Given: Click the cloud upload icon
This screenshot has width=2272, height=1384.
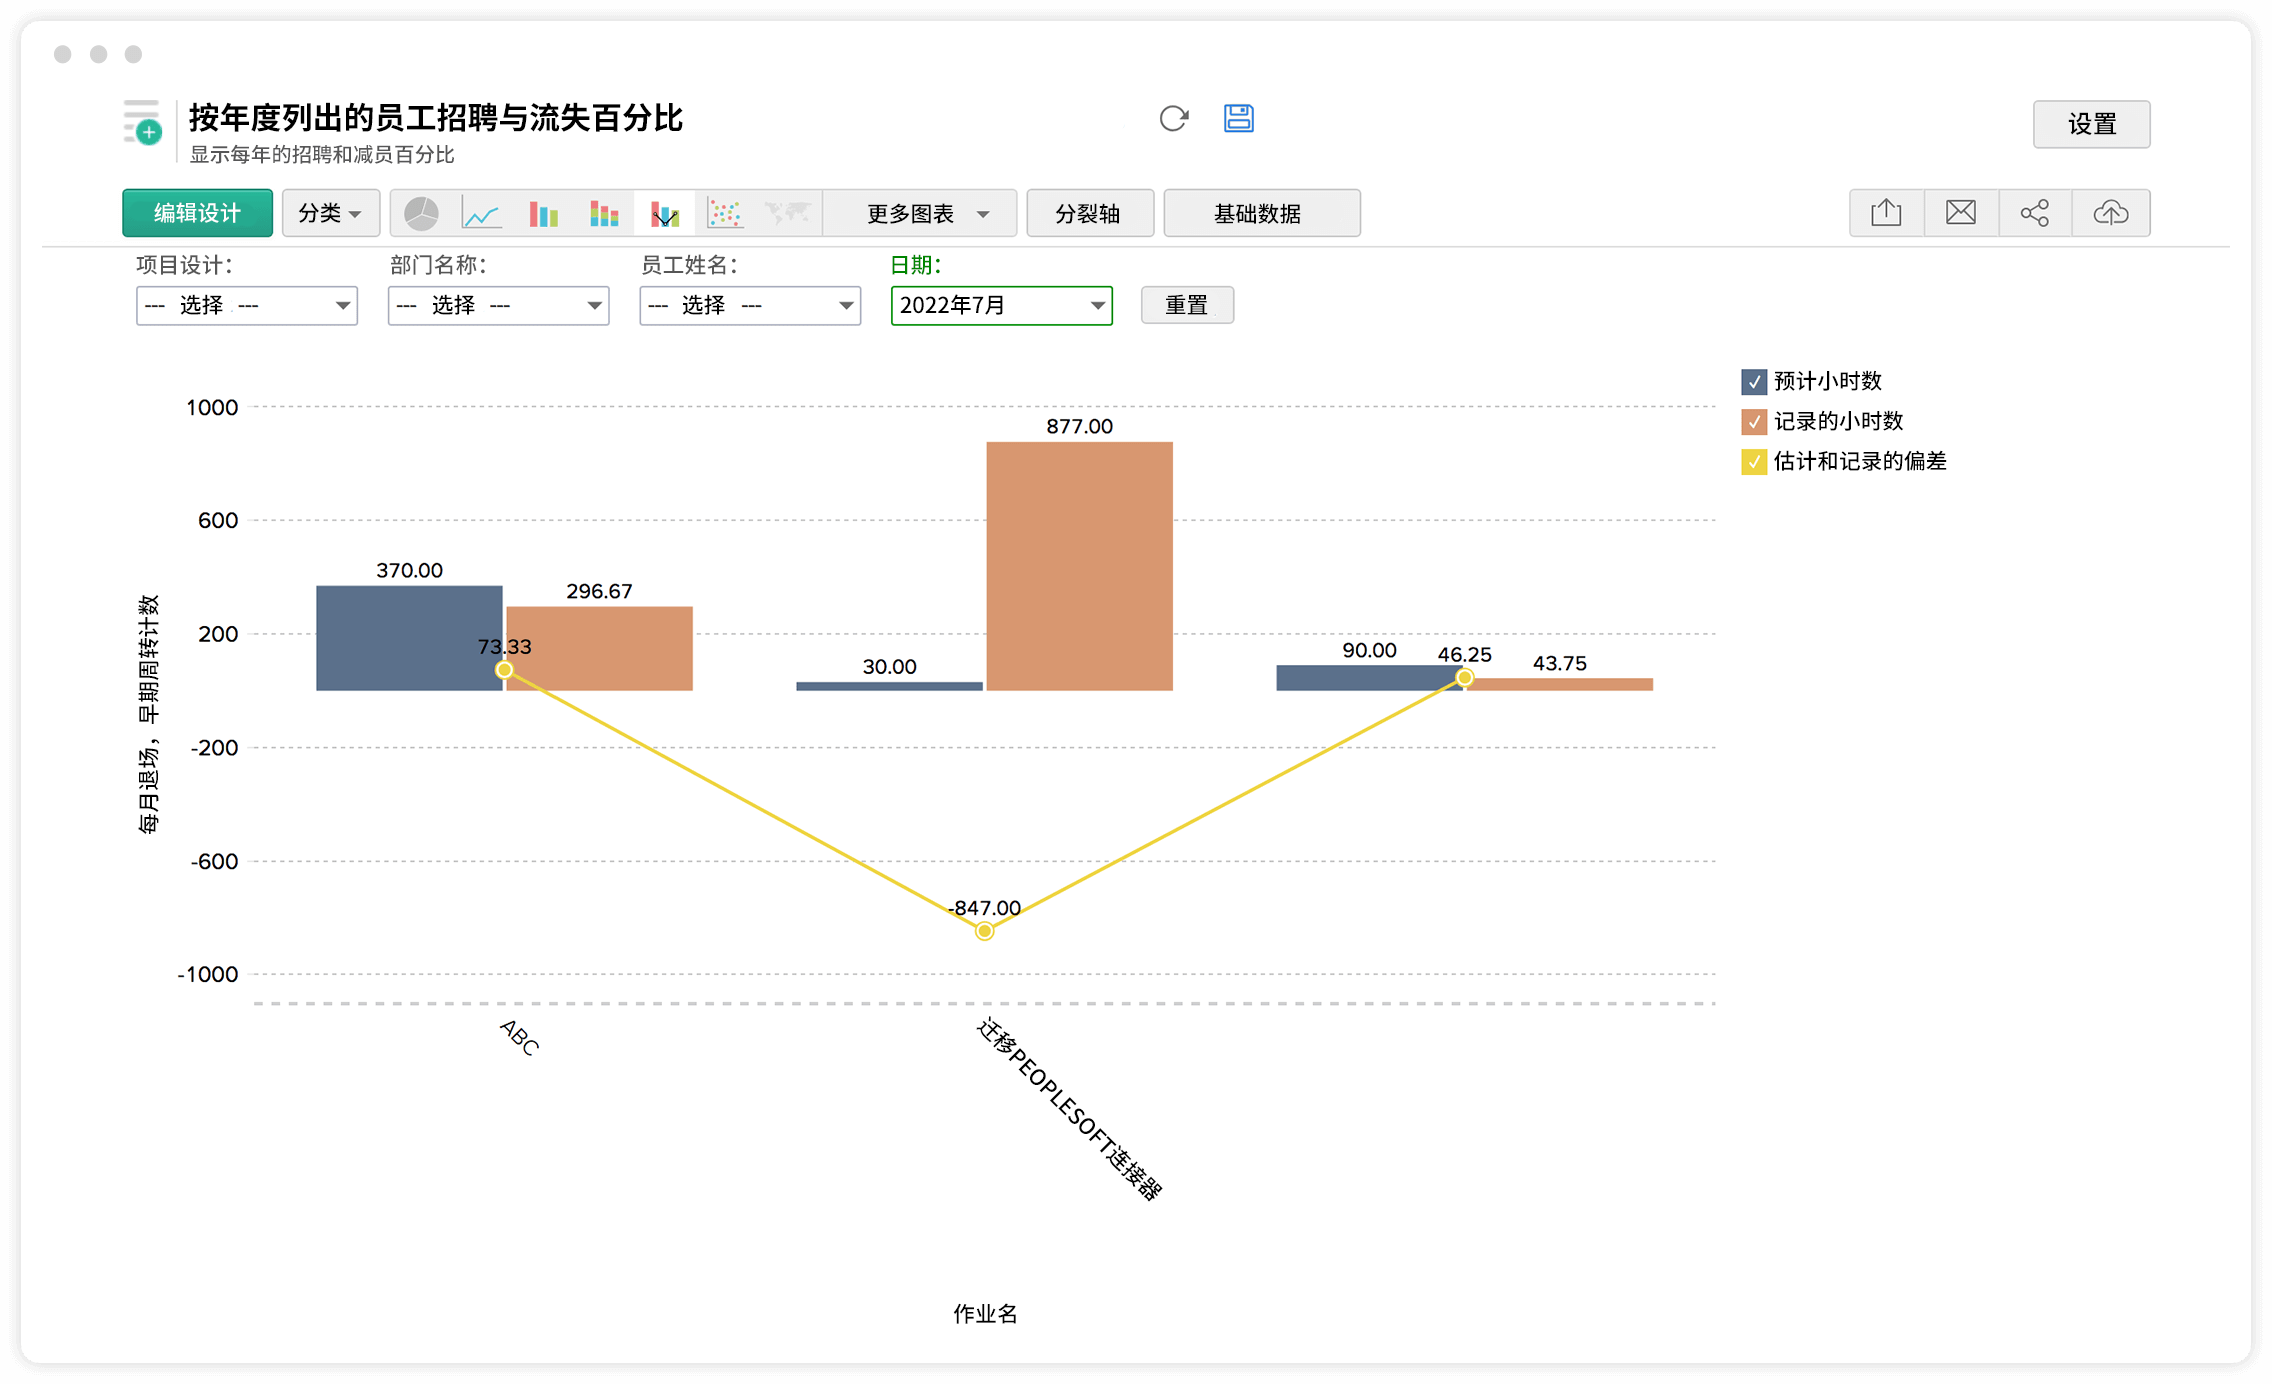Looking at the screenshot, I should point(2110,213).
